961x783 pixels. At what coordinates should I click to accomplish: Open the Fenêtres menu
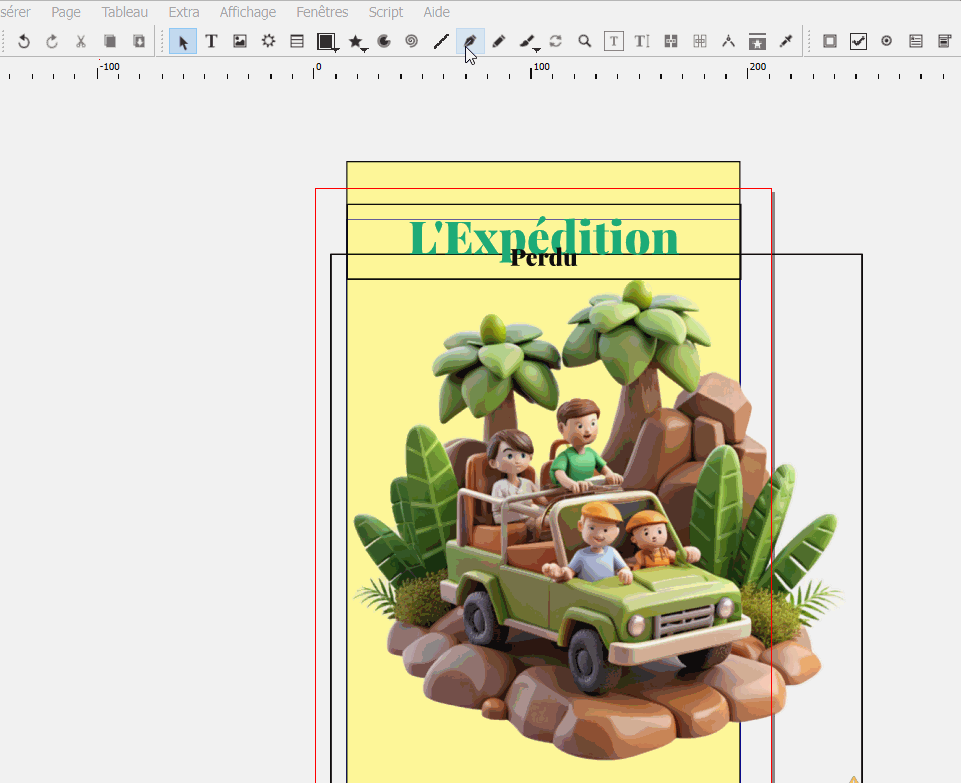(x=322, y=12)
